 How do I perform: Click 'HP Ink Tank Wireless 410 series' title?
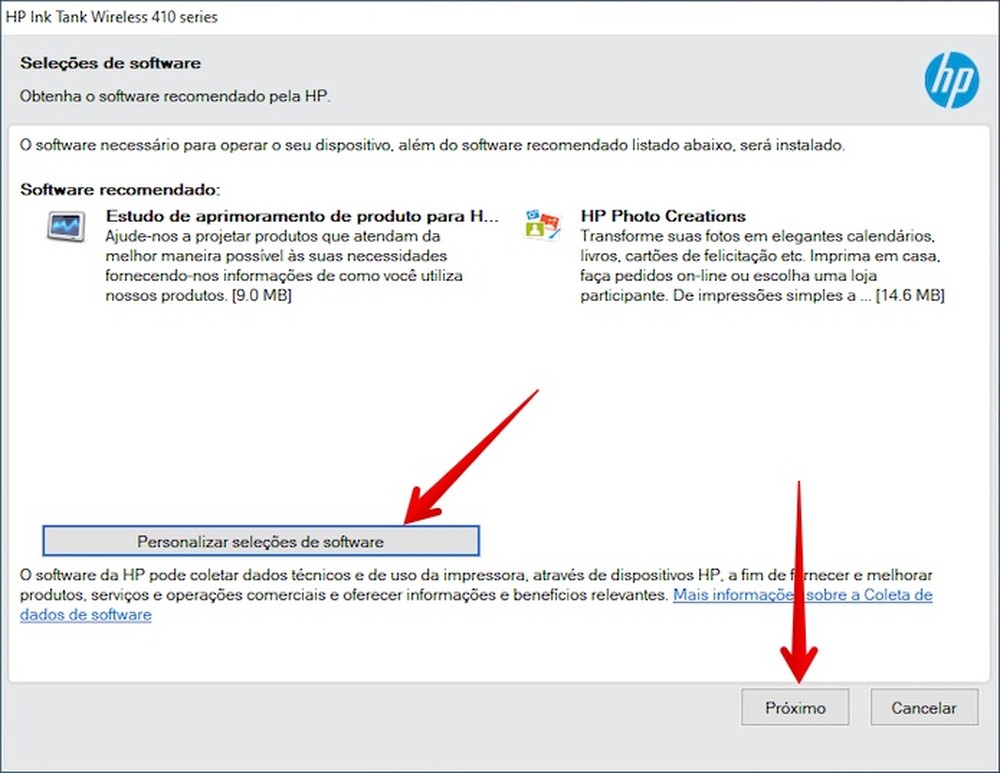(112, 17)
